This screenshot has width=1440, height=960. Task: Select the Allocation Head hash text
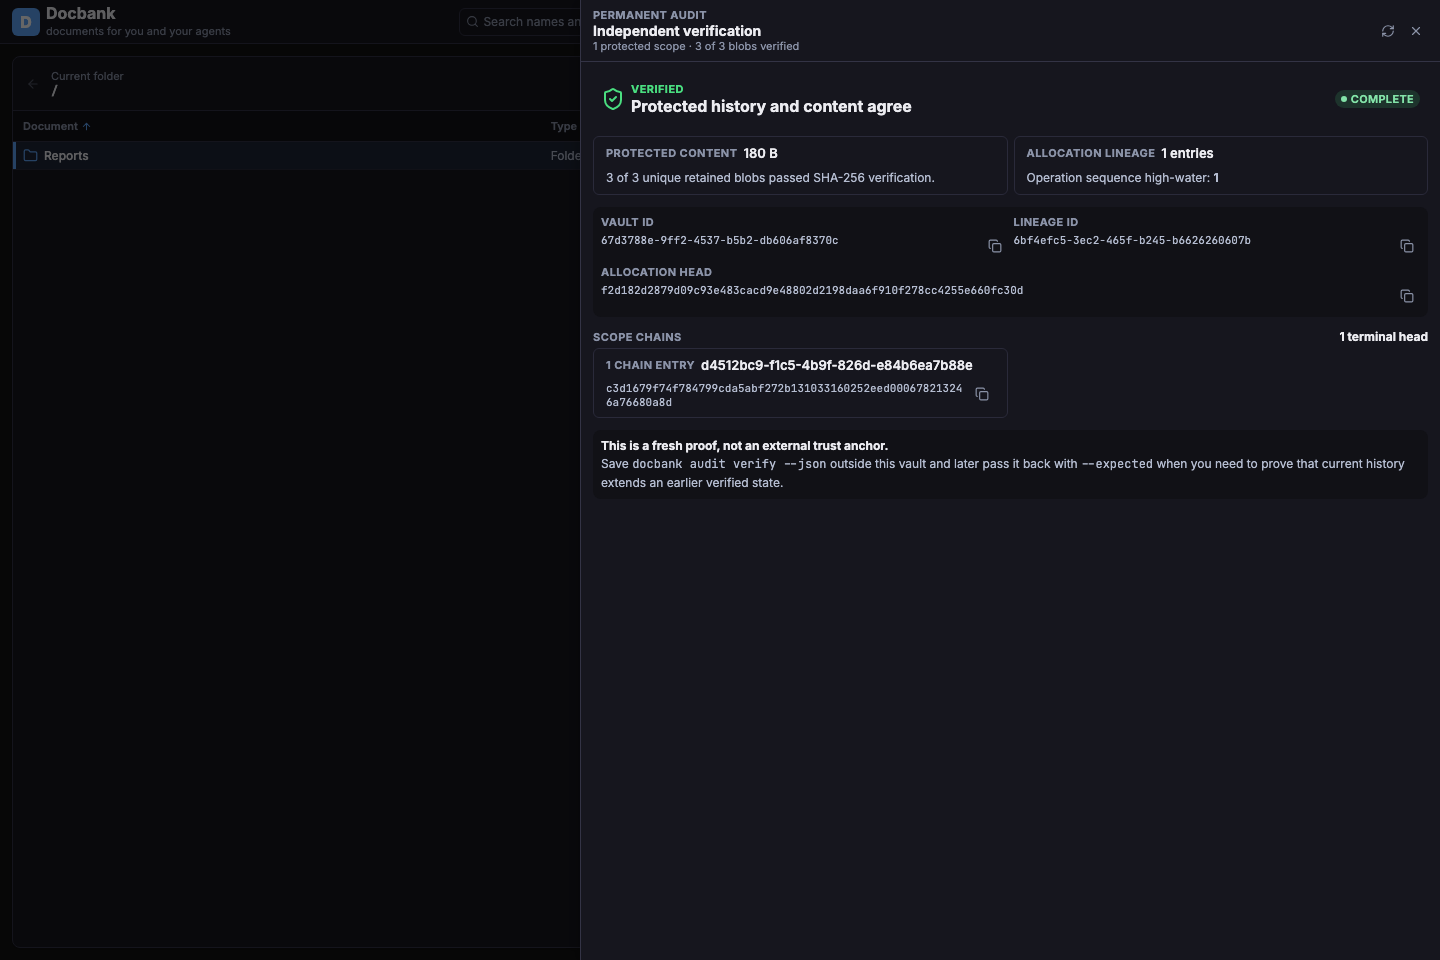(812, 290)
